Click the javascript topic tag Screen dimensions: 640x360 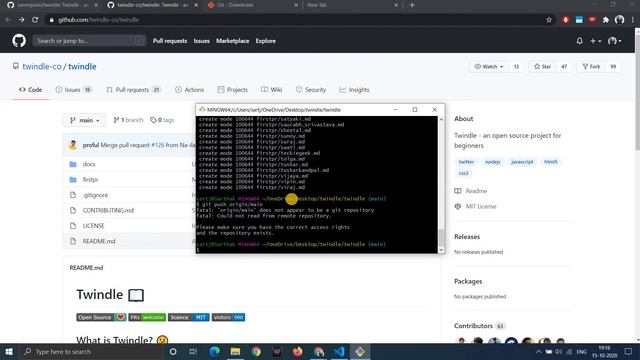click(522, 162)
